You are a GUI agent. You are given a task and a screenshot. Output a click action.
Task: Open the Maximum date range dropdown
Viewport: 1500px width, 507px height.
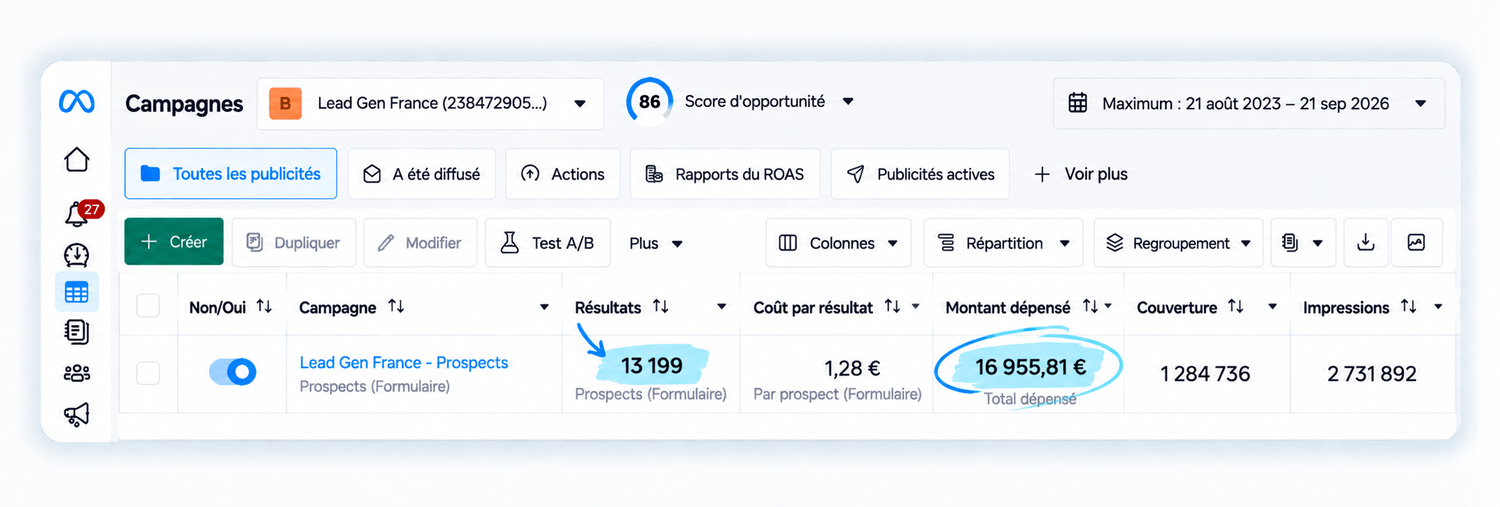point(1249,103)
